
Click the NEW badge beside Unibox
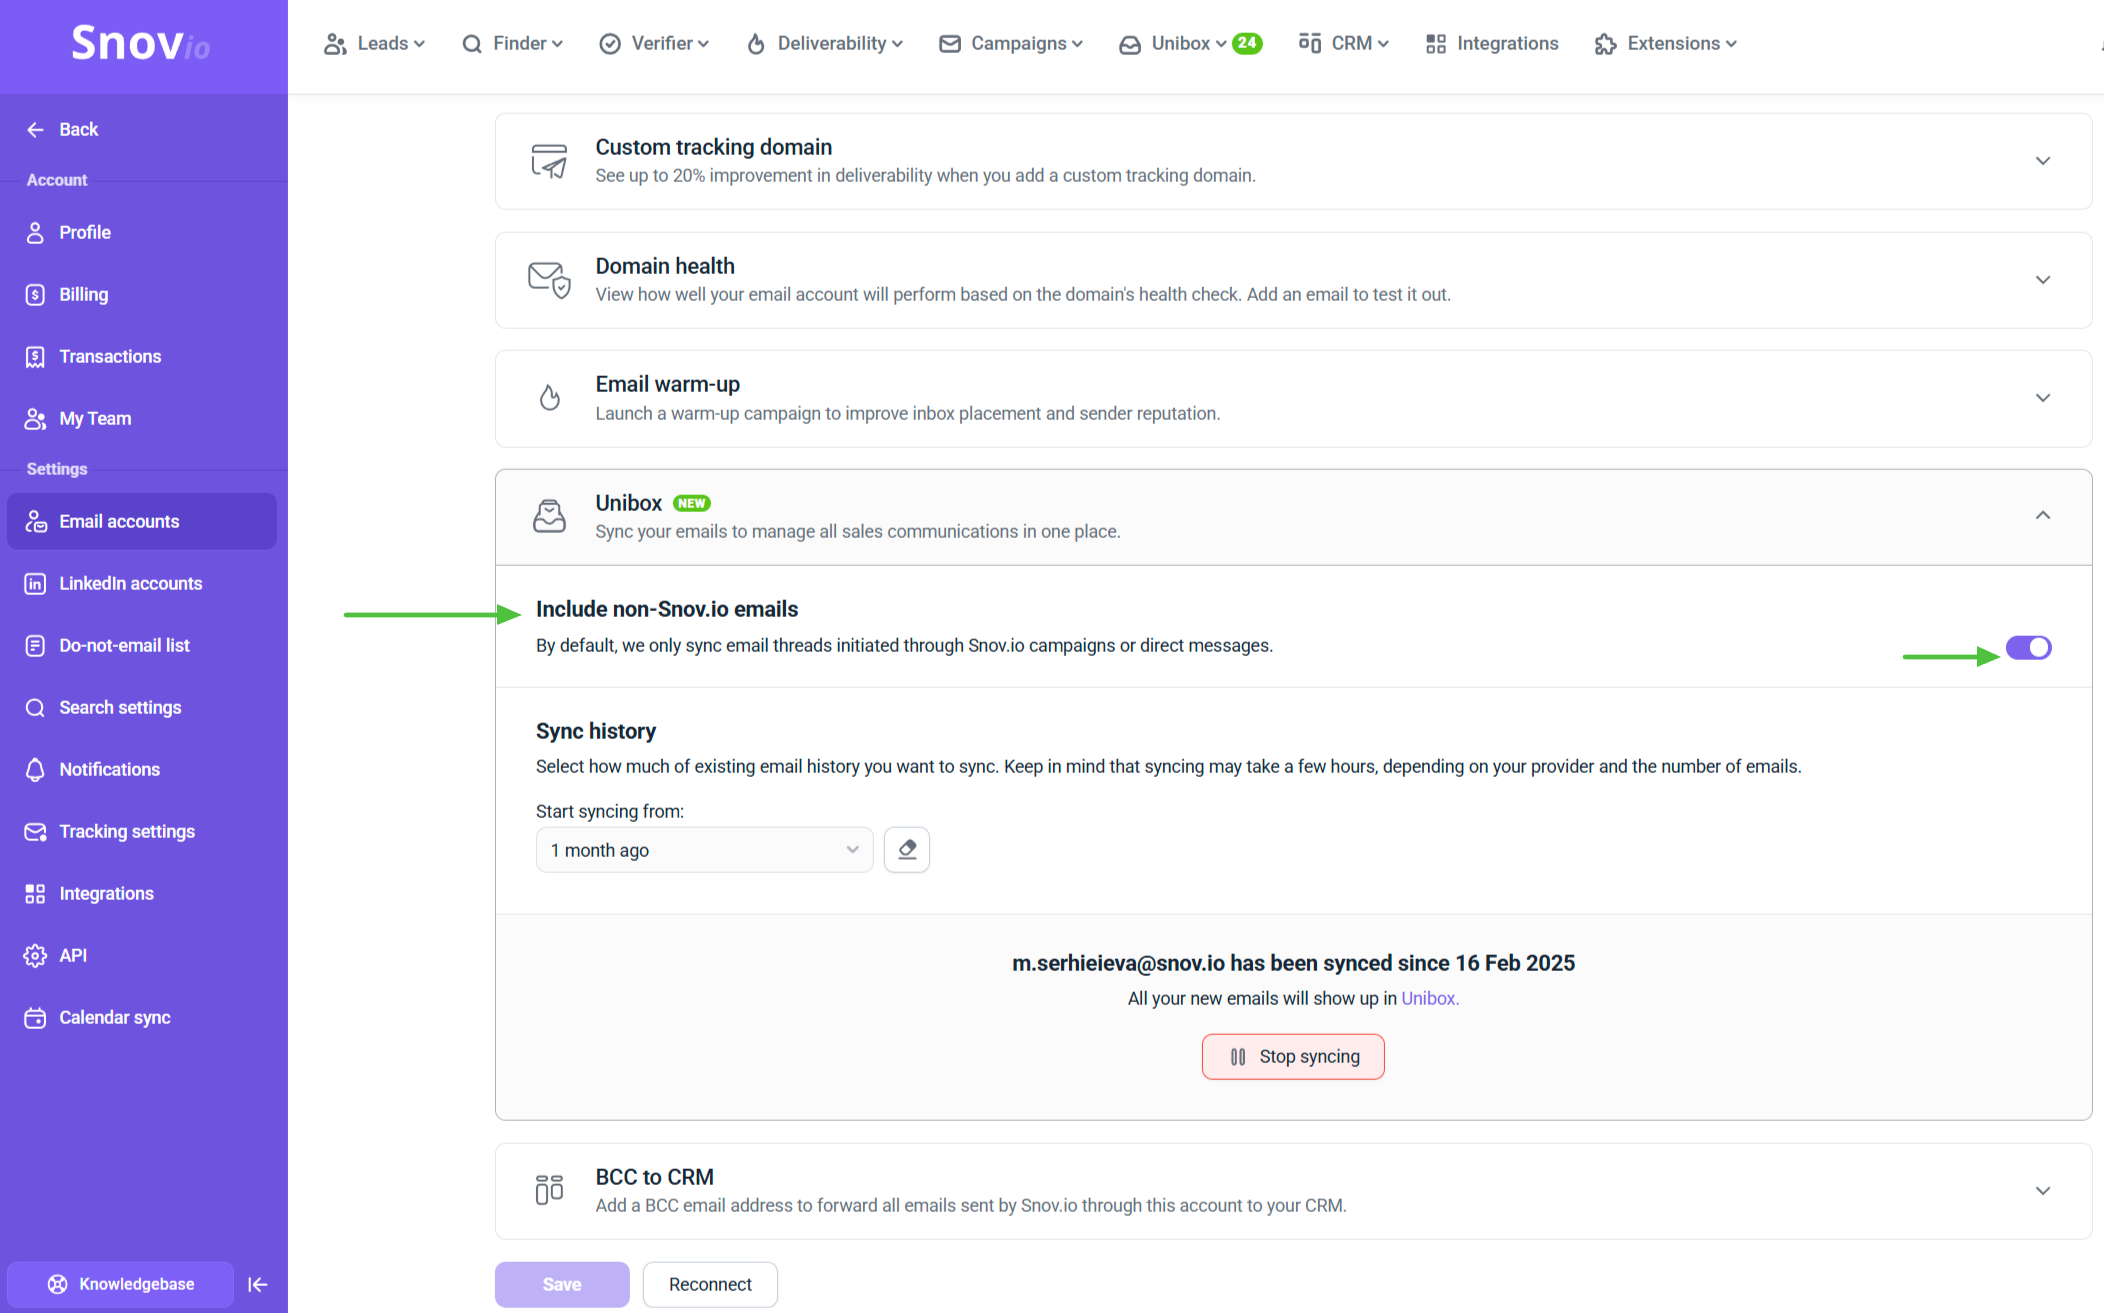coord(692,503)
